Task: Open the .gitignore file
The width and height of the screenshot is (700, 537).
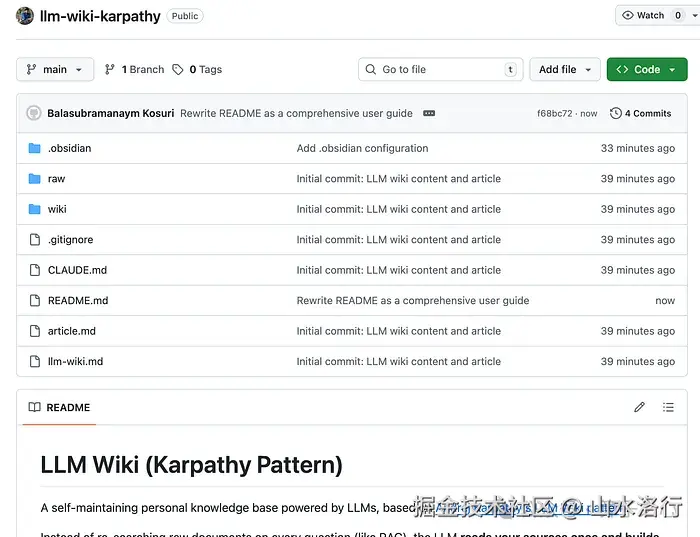Action: pos(71,240)
